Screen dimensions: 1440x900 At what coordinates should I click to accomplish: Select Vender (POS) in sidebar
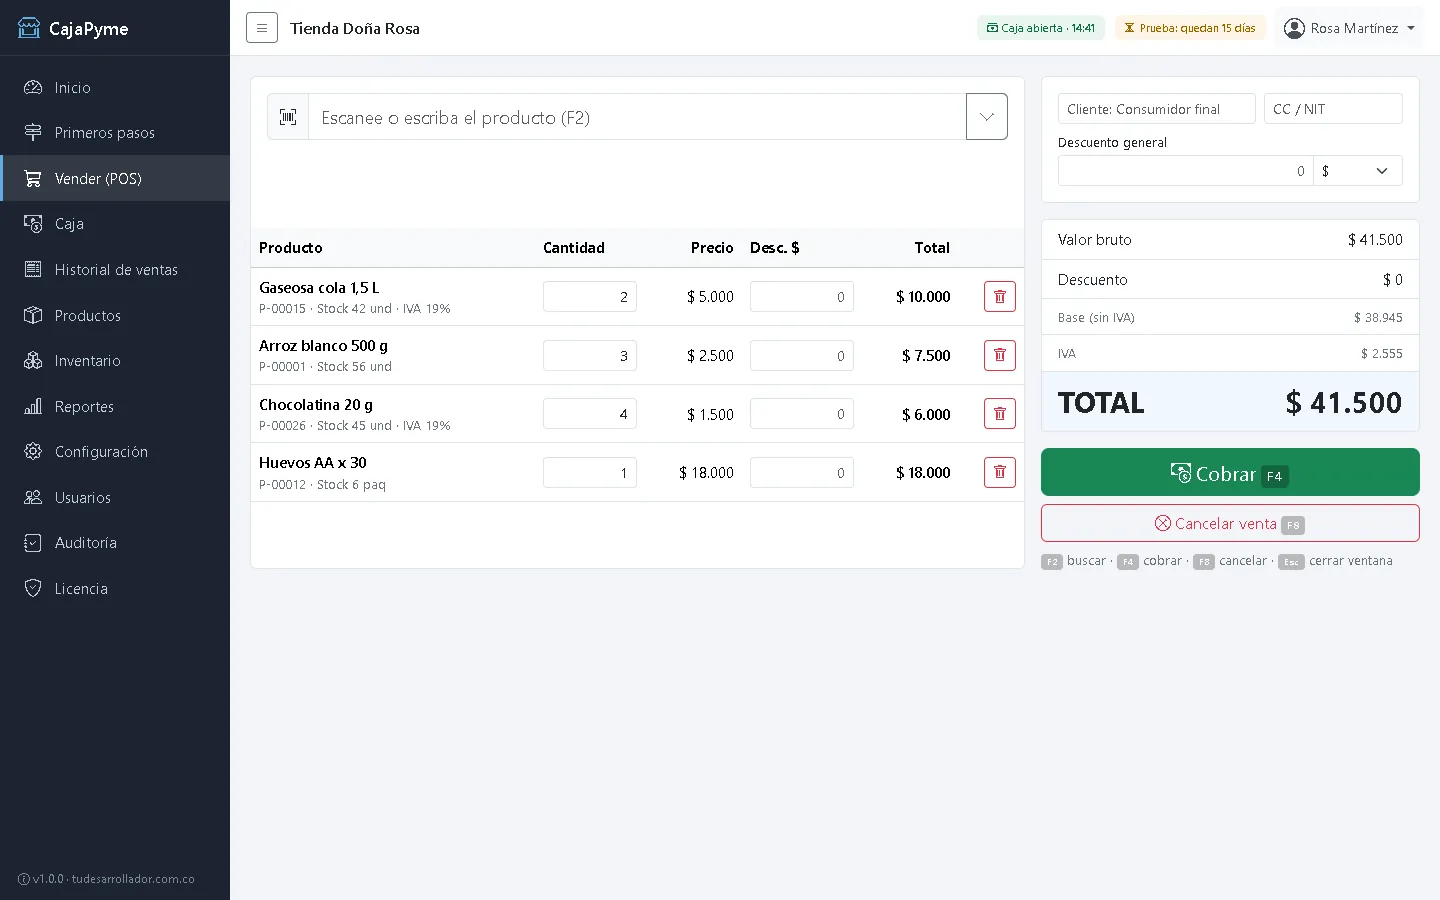(x=115, y=178)
